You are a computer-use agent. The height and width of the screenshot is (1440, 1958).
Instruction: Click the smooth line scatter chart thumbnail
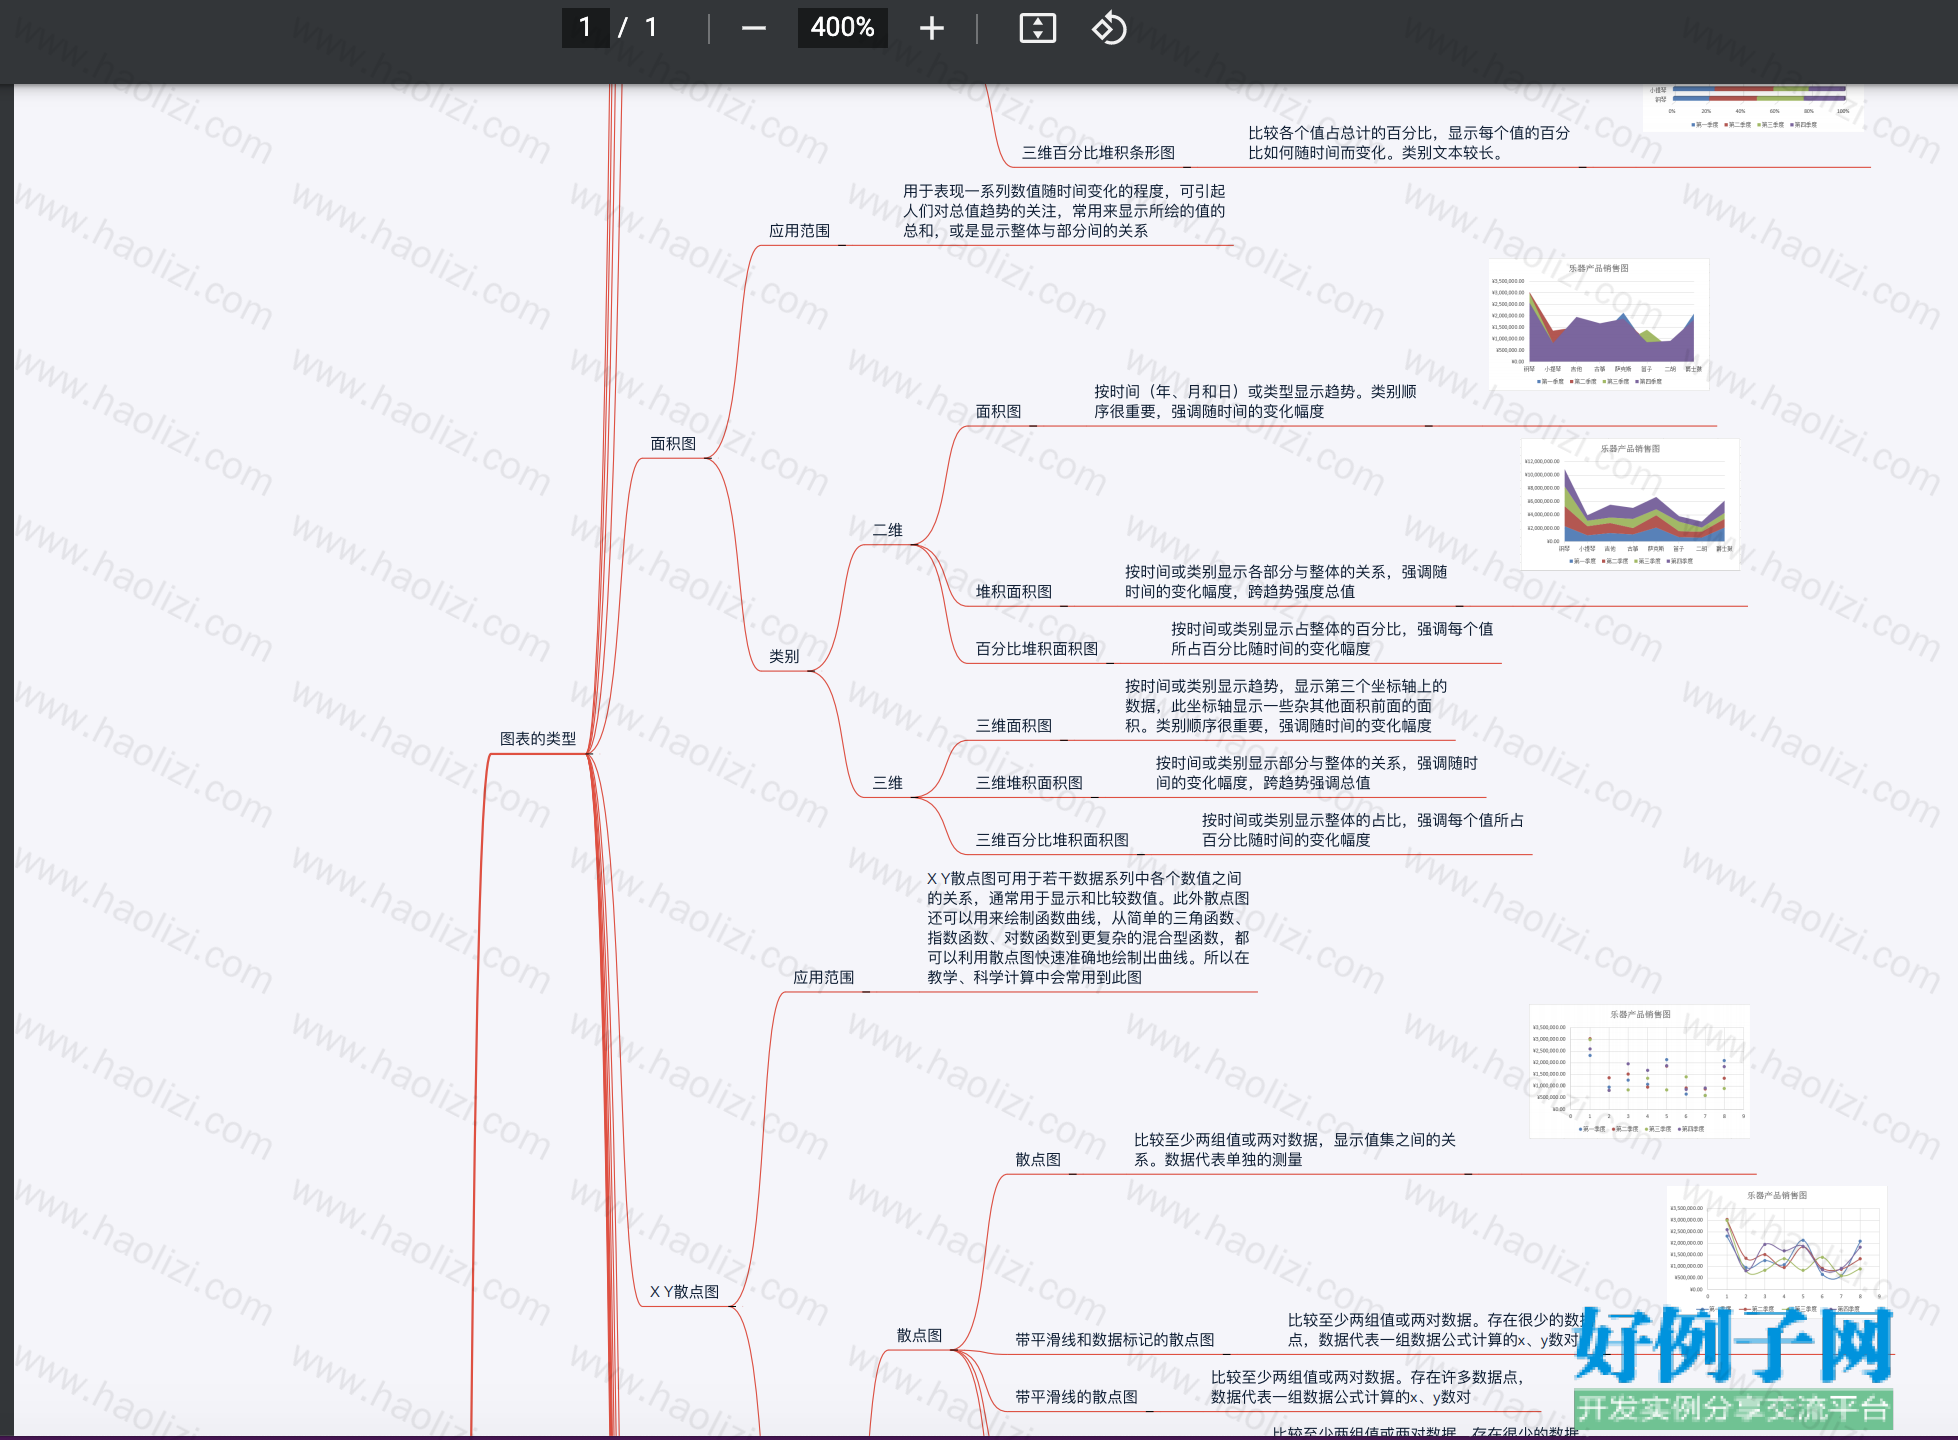point(1776,1252)
